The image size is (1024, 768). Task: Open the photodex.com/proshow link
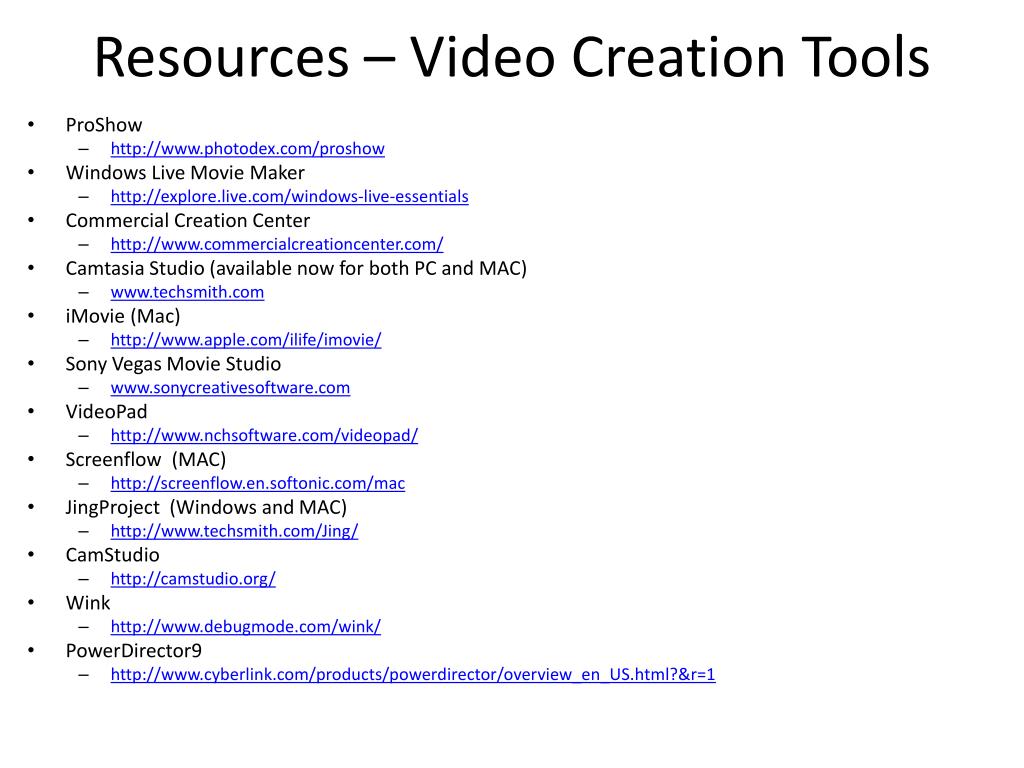click(x=248, y=149)
